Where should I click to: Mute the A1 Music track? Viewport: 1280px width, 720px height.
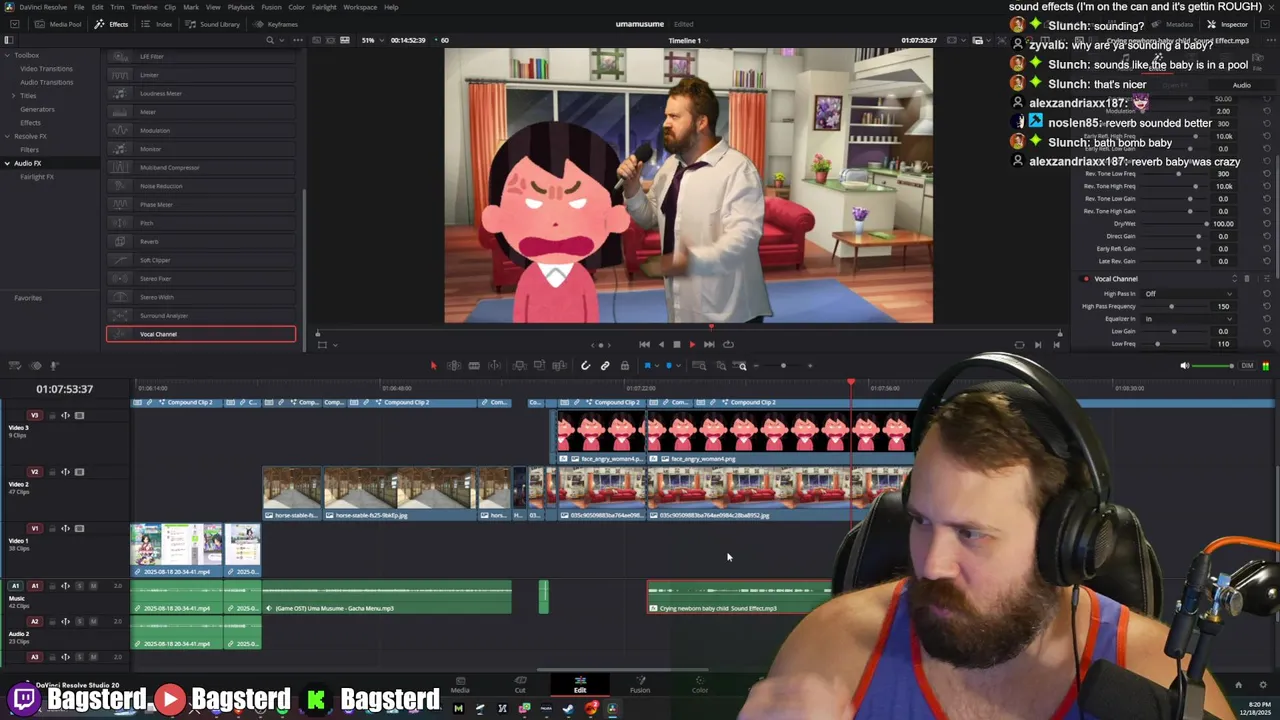point(93,586)
